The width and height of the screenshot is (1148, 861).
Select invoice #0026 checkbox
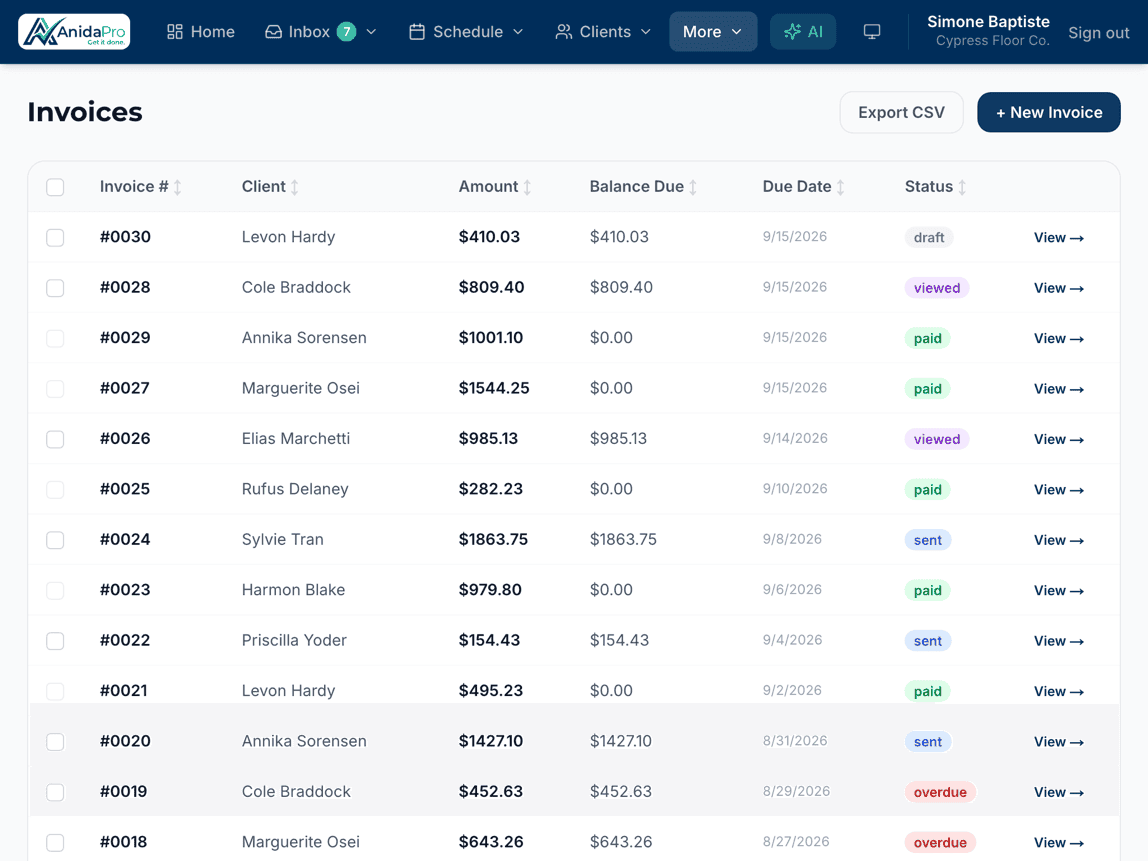[x=55, y=439]
